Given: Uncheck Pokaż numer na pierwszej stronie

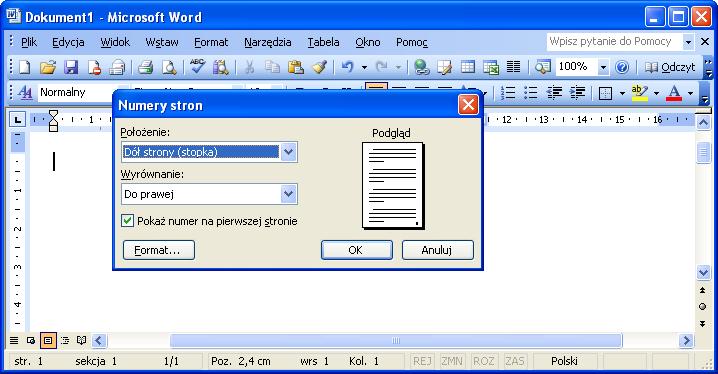Looking at the screenshot, I should [x=127, y=221].
